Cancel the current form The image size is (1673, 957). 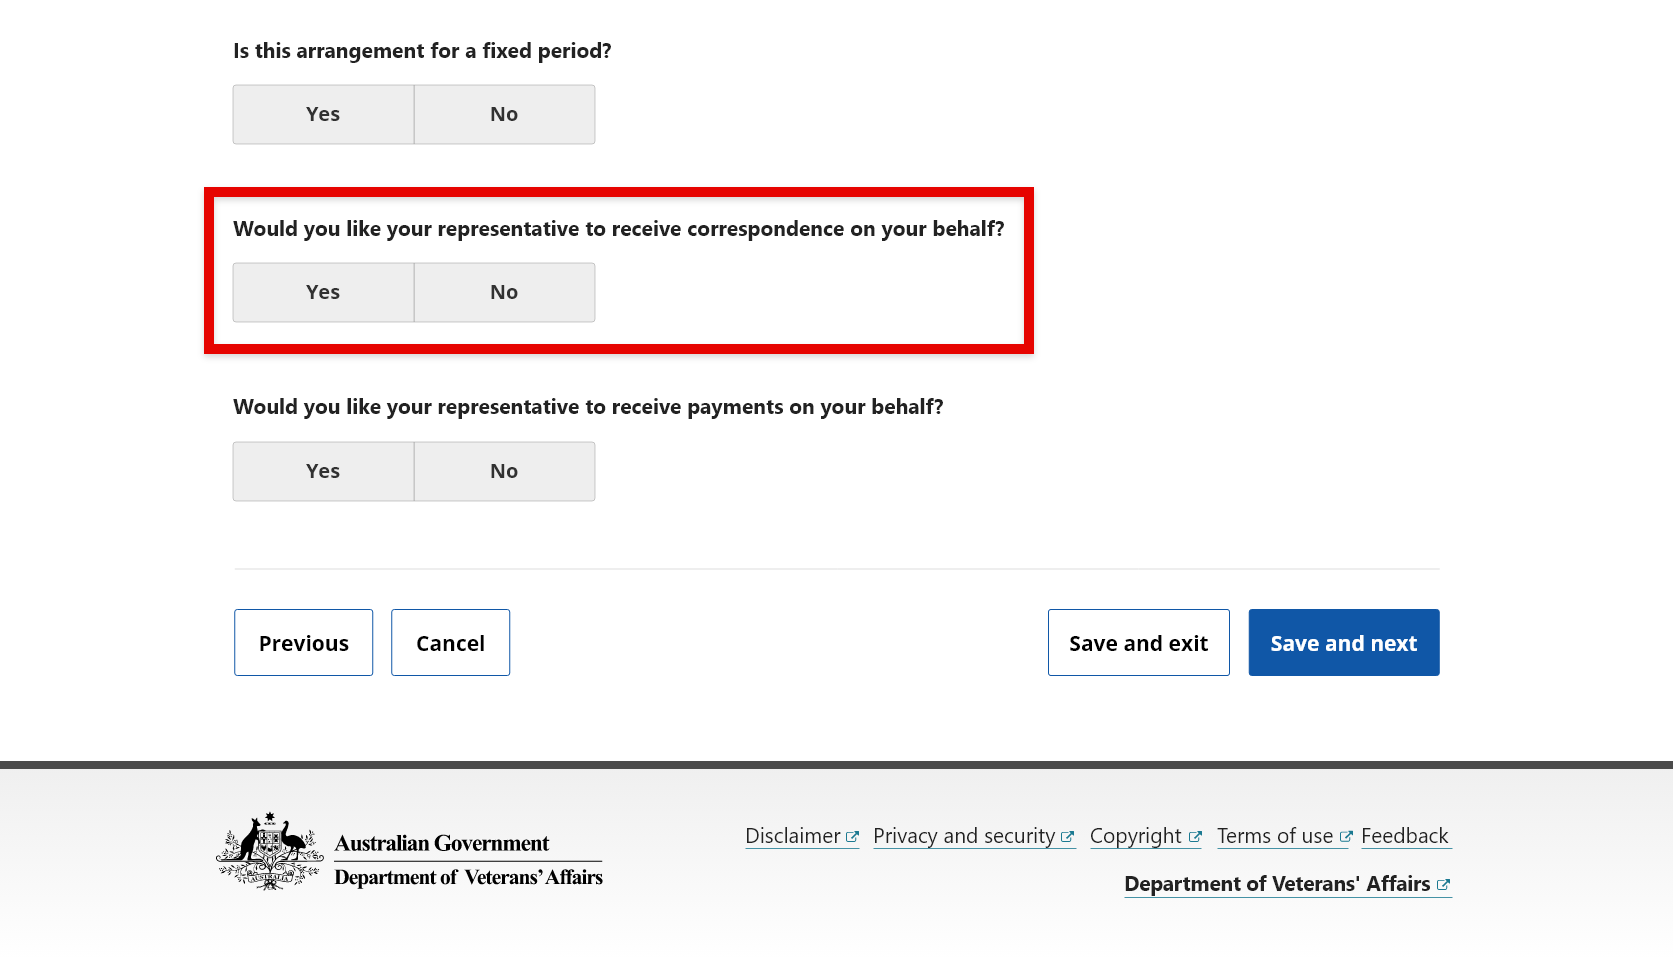tap(450, 642)
